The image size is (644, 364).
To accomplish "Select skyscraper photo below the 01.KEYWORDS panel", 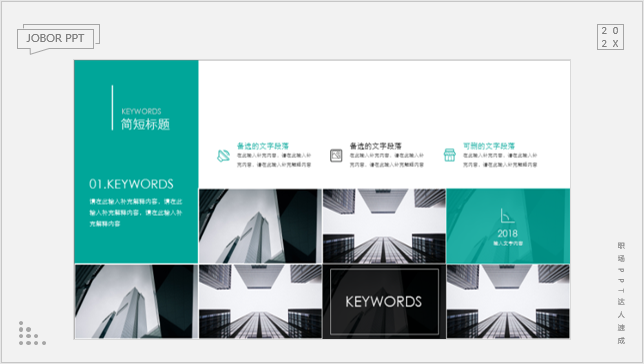I will (136, 302).
